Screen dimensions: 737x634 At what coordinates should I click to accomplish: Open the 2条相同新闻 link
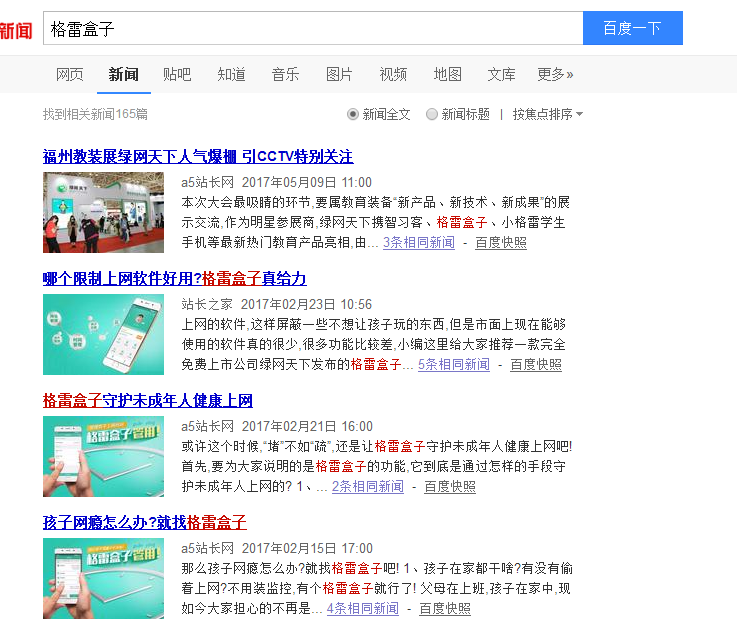pos(368,486)
